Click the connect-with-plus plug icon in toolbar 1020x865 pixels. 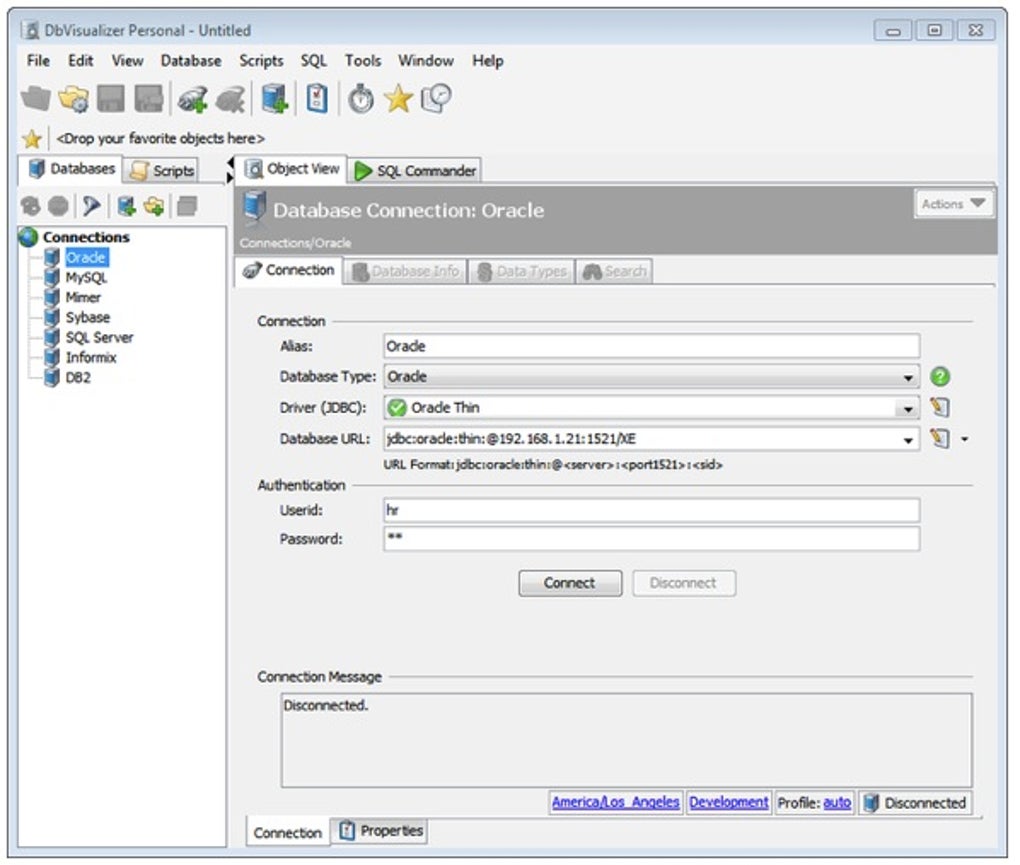pos(192,98)
